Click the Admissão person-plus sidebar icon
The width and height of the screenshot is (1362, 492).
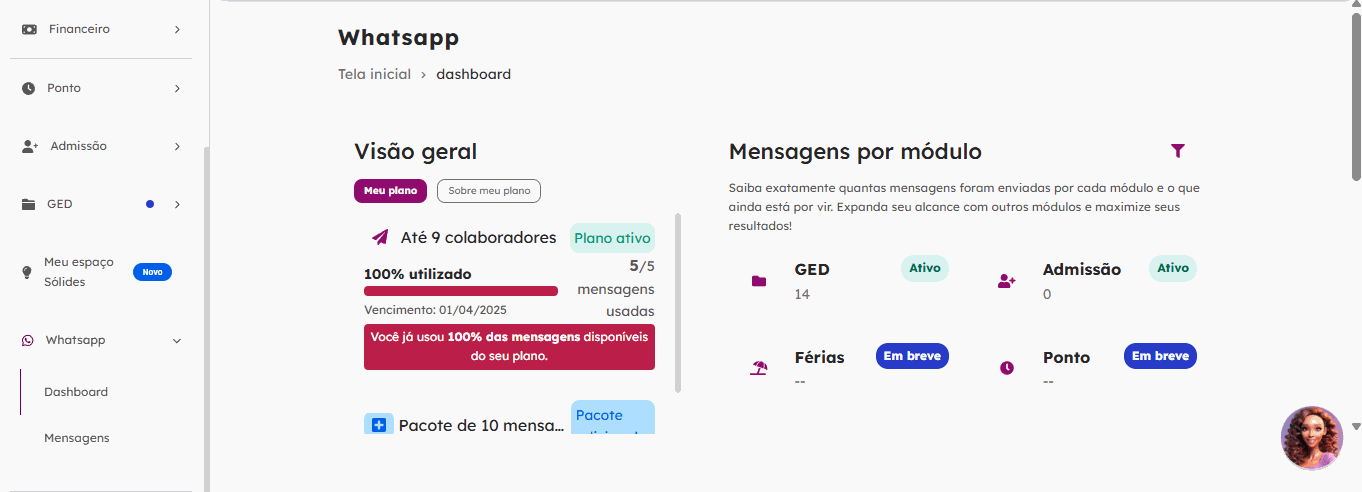click(x=29, y=147)
